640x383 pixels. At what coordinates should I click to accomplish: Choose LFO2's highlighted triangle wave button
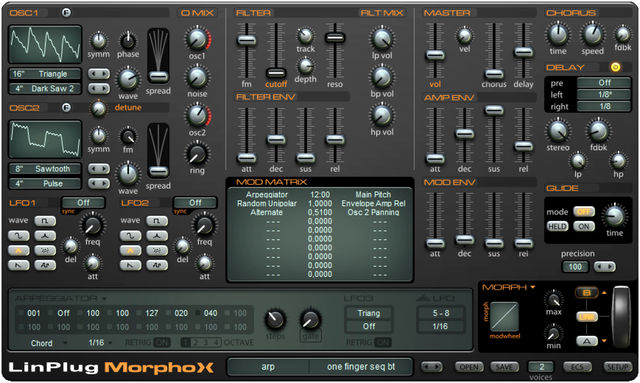131,251
